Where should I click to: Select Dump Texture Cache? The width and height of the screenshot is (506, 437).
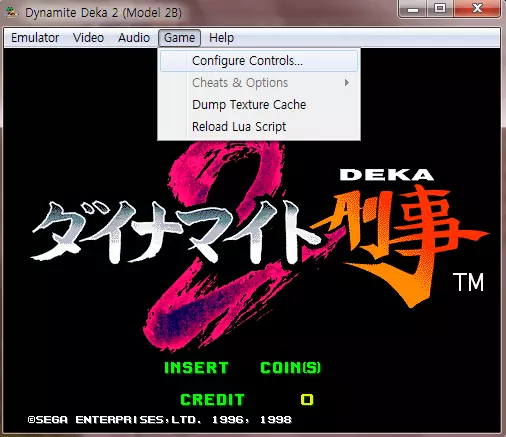pos(259,105)
